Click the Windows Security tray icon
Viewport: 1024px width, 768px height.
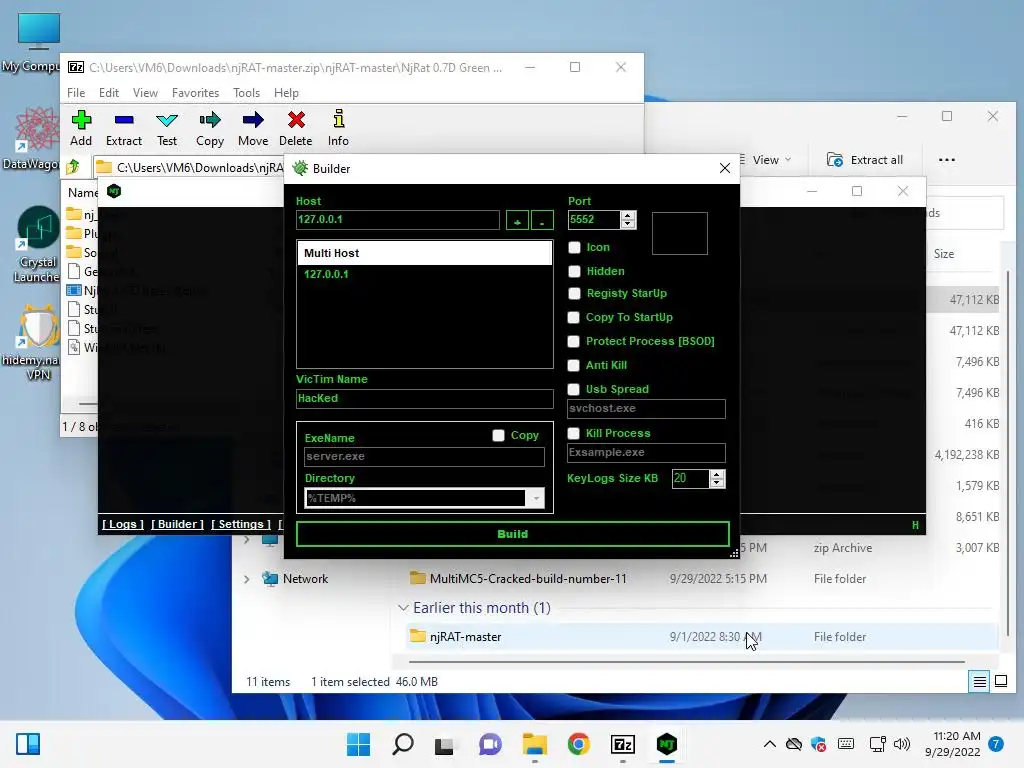click(818, 744)
